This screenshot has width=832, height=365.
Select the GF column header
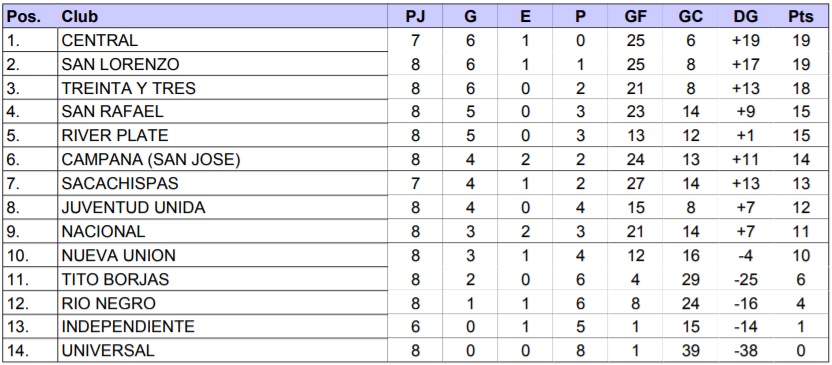tap(635, 16)
